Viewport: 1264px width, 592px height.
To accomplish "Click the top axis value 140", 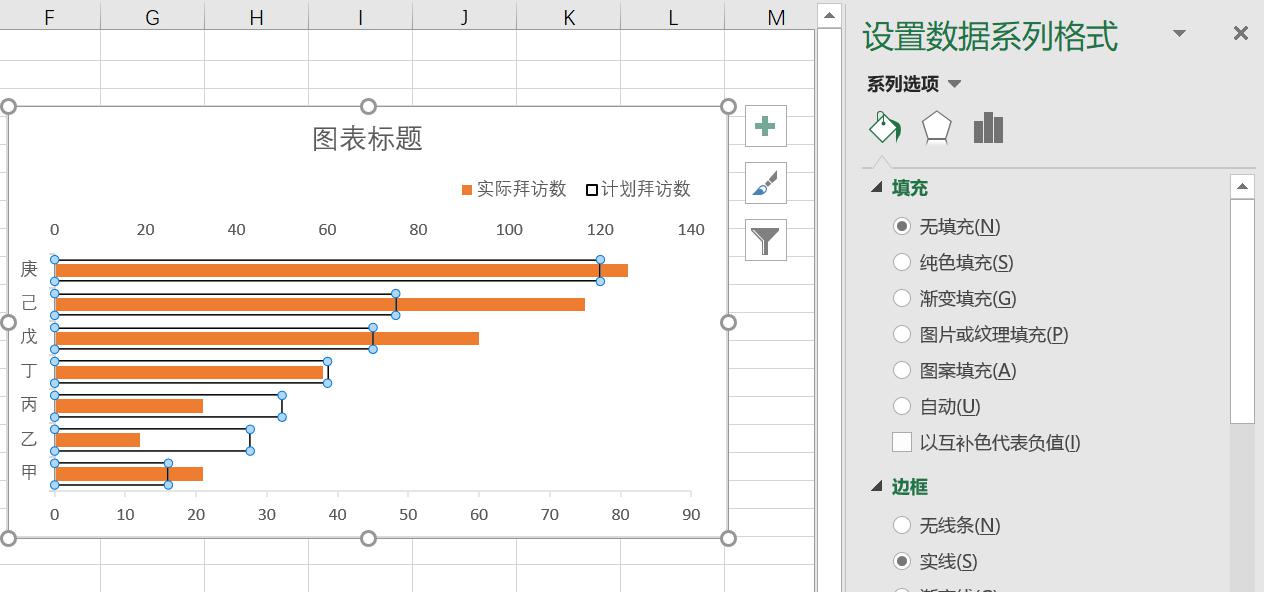I will (x=691, y=230).
